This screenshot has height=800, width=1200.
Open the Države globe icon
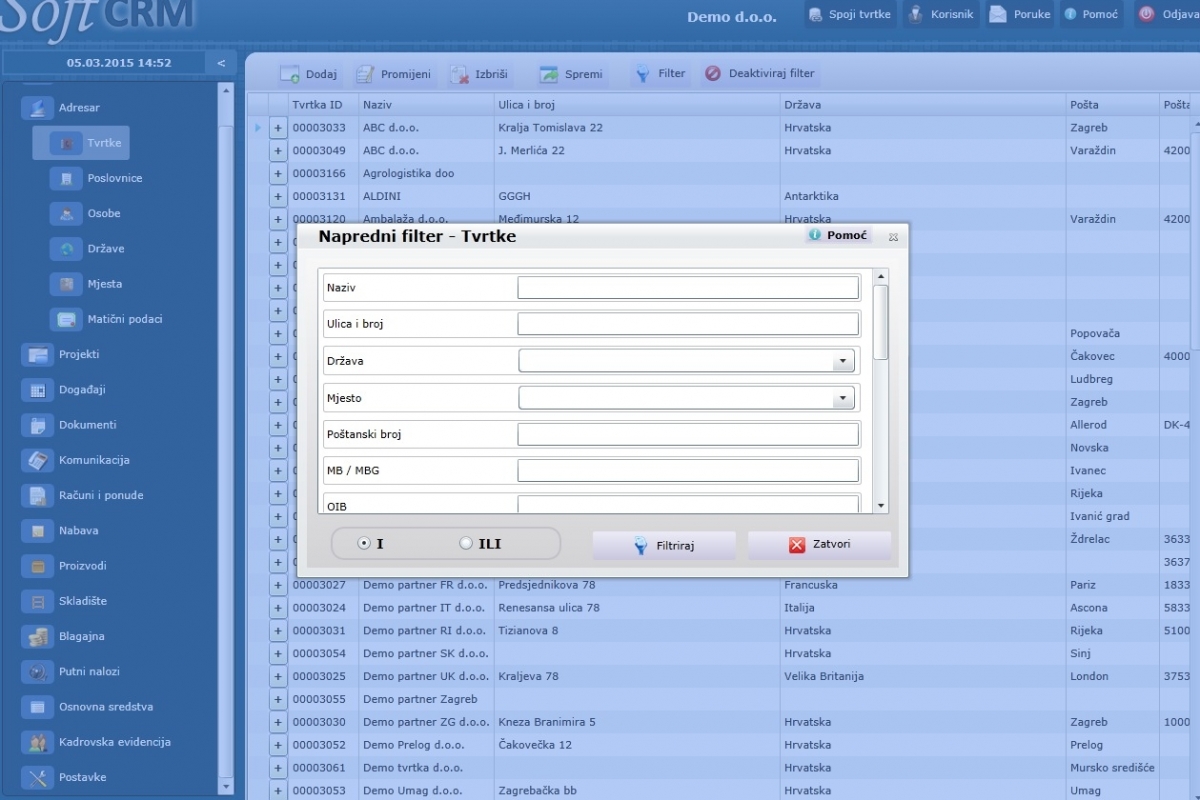(x=66, y=249)
